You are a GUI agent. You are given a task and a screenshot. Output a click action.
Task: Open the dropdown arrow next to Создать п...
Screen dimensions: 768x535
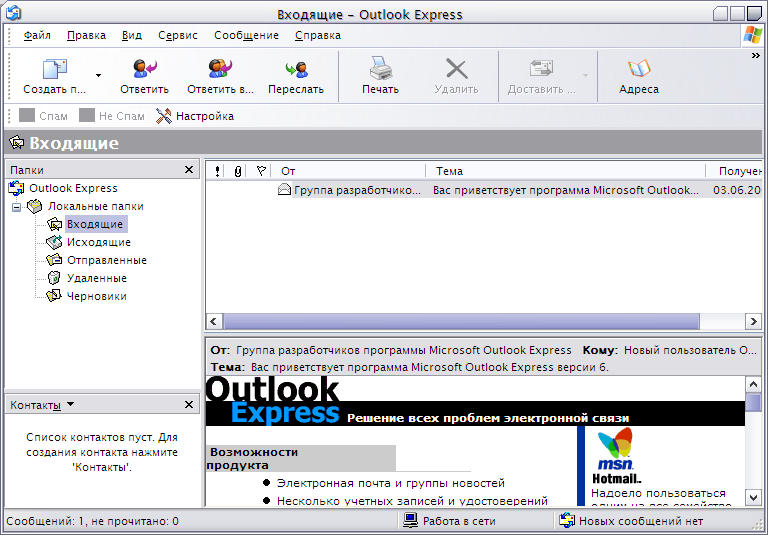tap(98, 75)
